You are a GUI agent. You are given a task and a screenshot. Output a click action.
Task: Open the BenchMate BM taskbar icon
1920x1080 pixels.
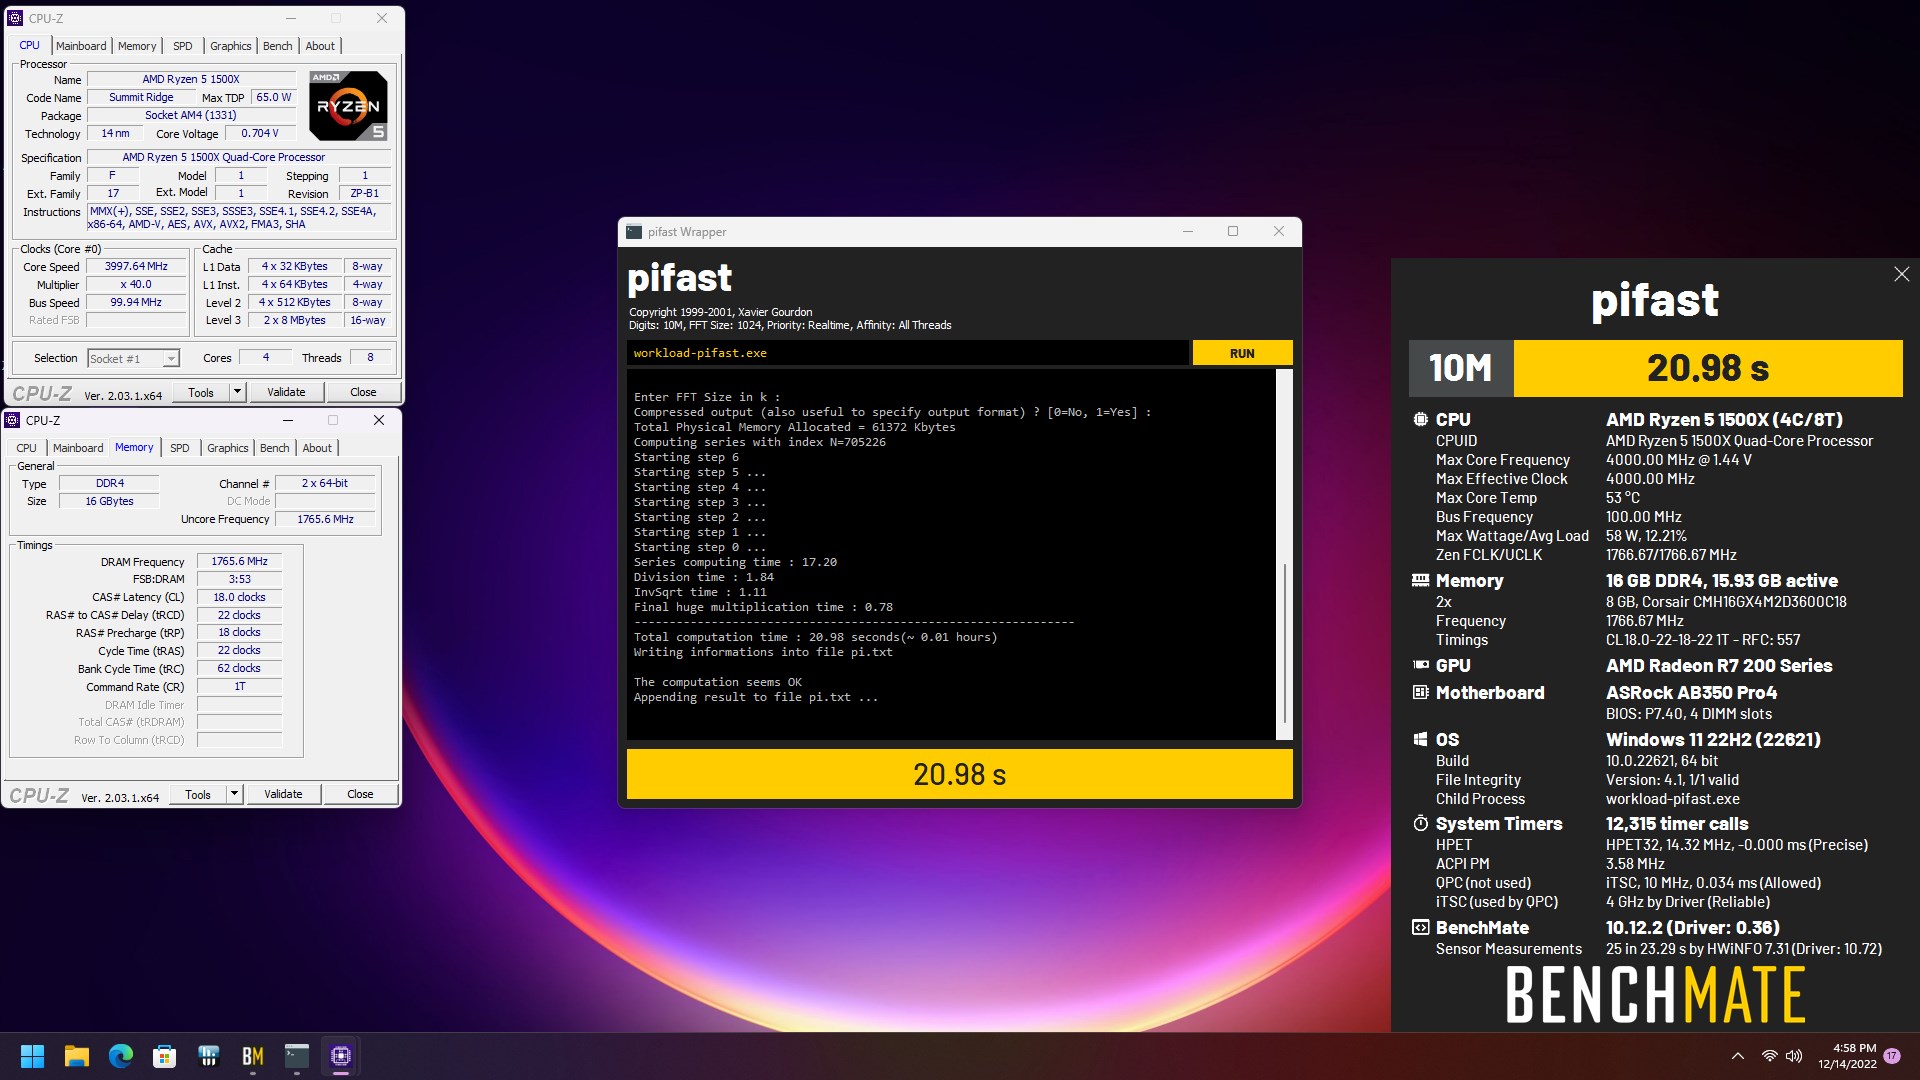pyautogui.click(x=253, y=1056)
